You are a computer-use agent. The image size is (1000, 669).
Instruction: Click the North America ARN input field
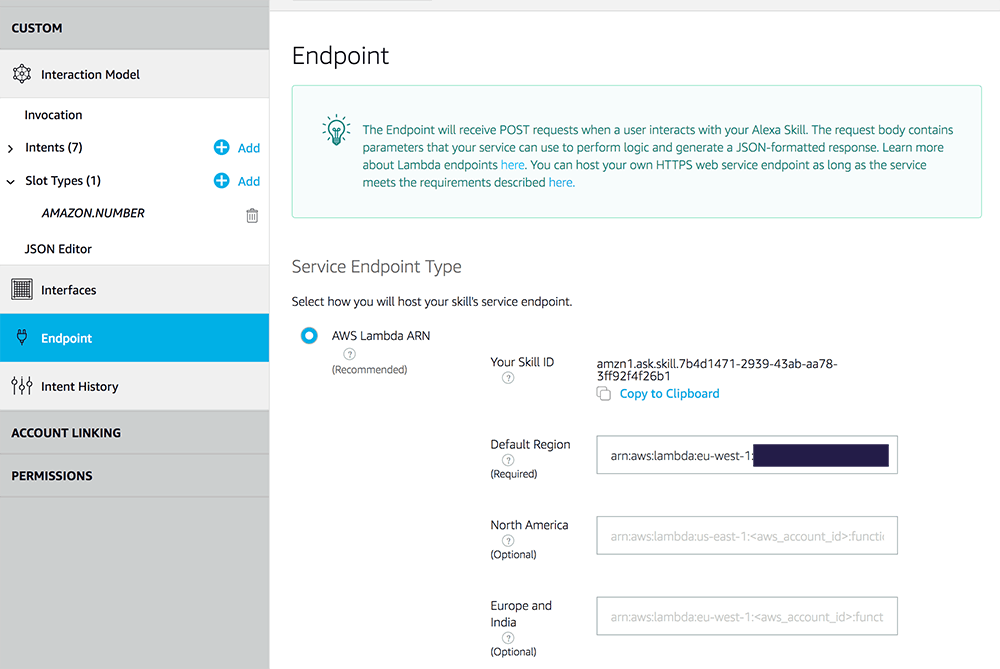click(747, 536)
